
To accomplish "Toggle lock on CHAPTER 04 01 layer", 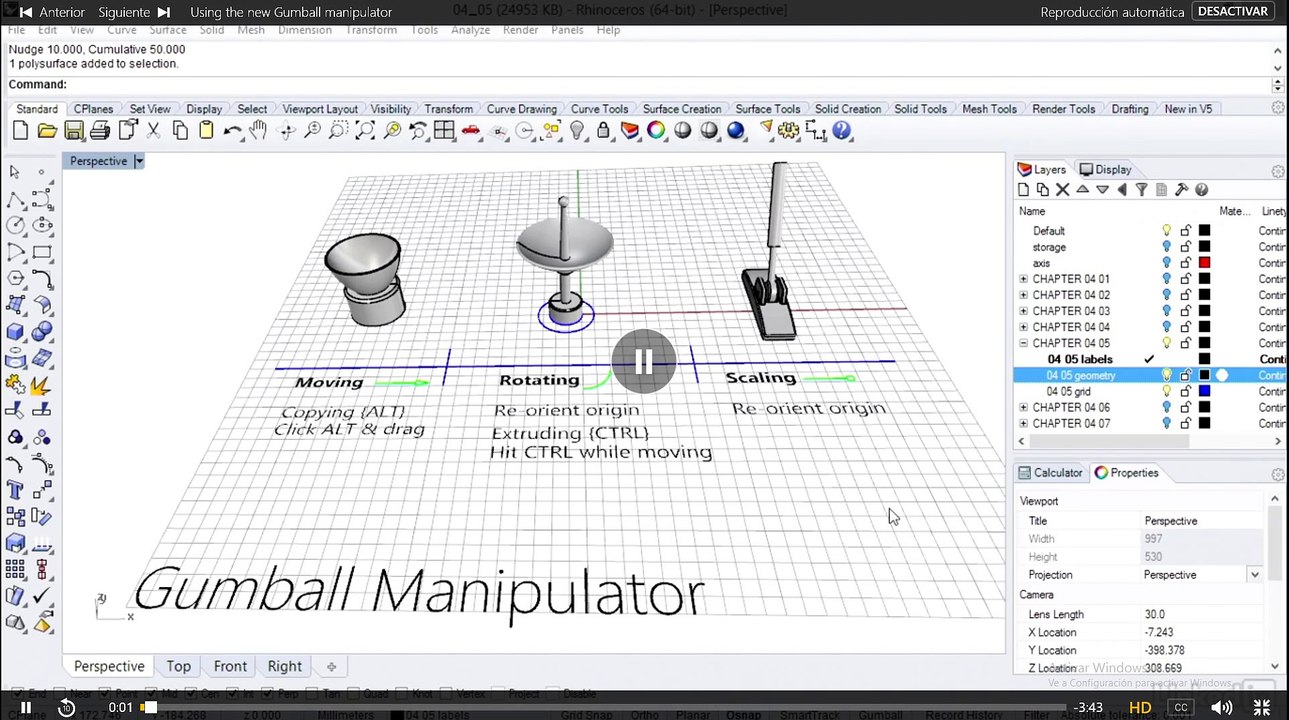I will point(1186,279).
